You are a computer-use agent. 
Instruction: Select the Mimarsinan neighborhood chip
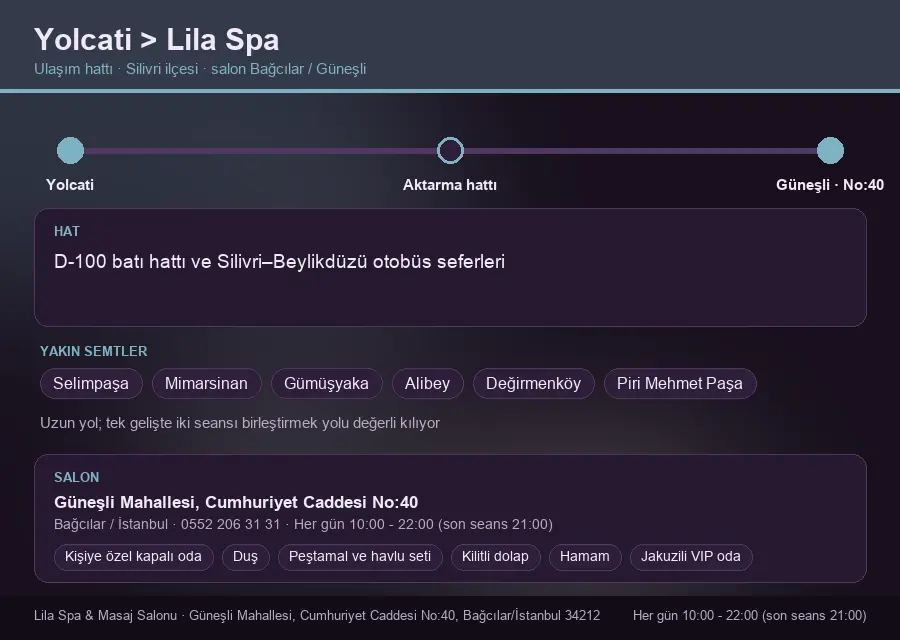pos(206,383)
